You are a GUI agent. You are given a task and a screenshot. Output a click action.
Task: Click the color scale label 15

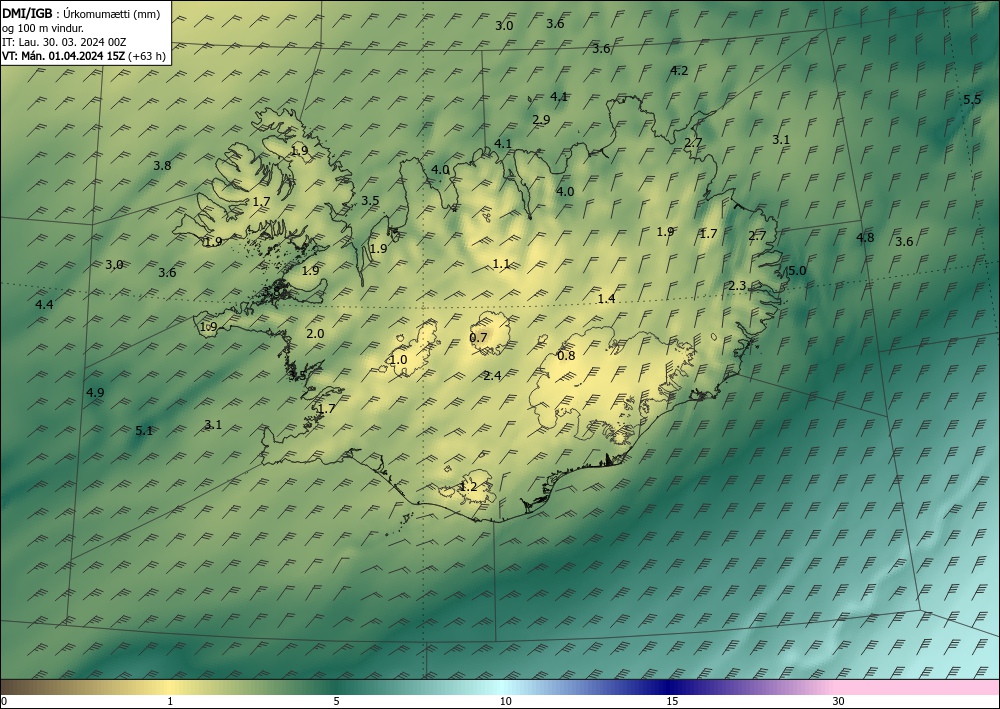672,702
